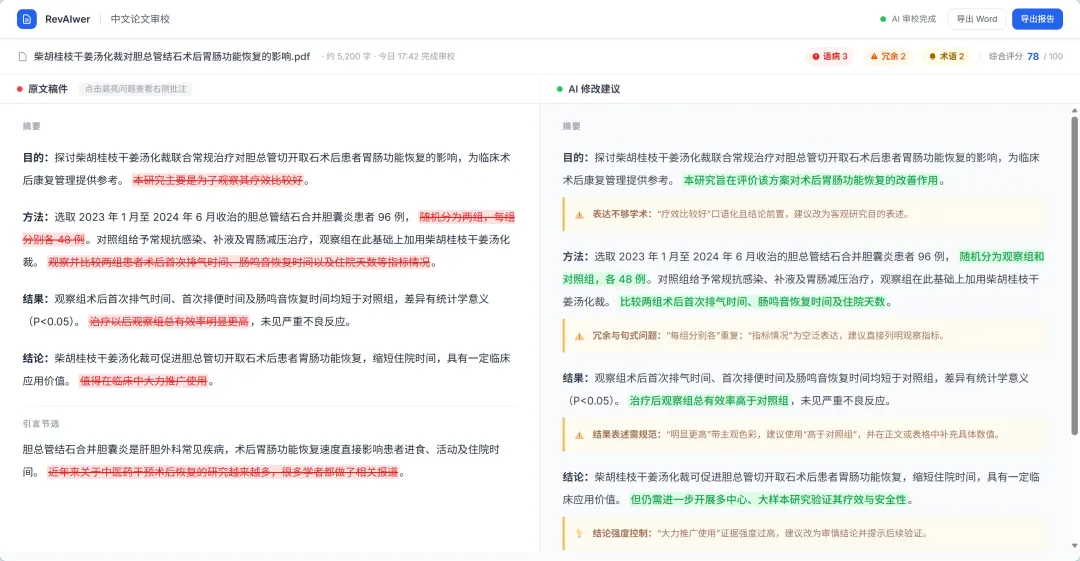Click the 摘要 label in AI suggestion panel
The image size is (1080, 561).
572,126
